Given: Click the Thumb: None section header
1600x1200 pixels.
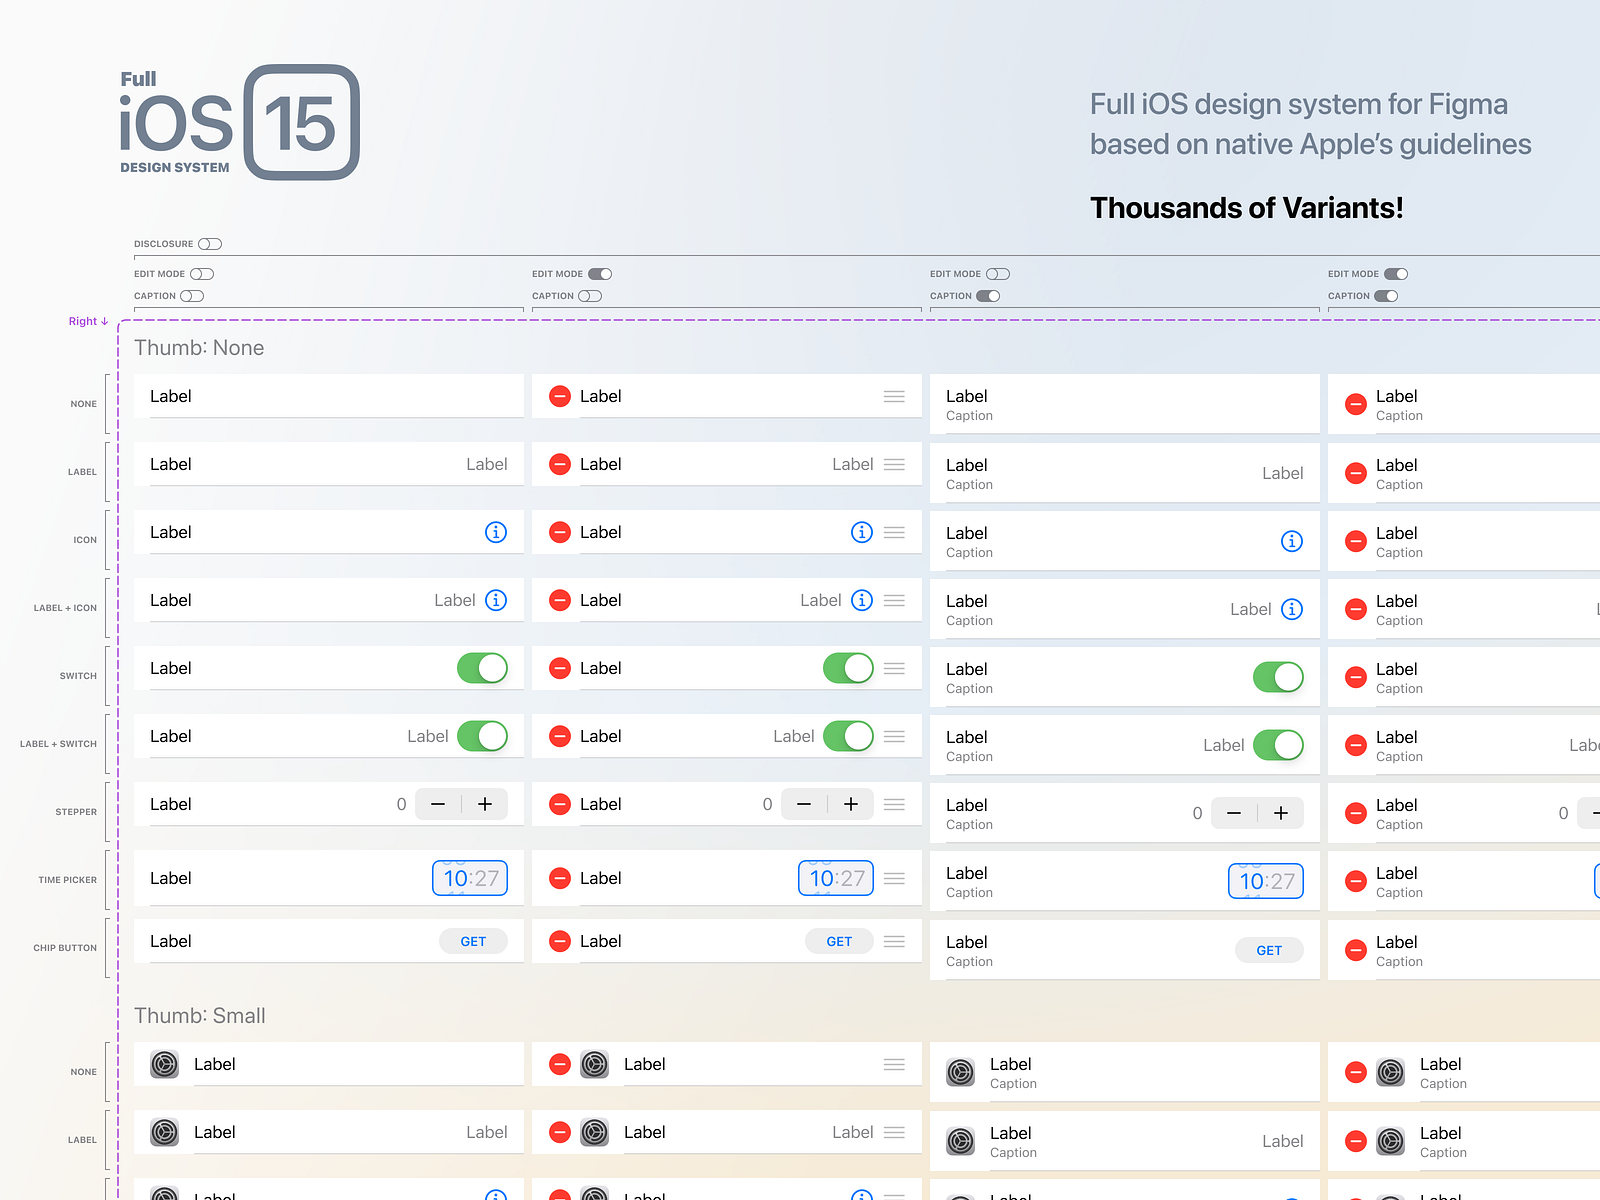Looking at the screenshot, I should pyautogui.click(x=199, y=348).
